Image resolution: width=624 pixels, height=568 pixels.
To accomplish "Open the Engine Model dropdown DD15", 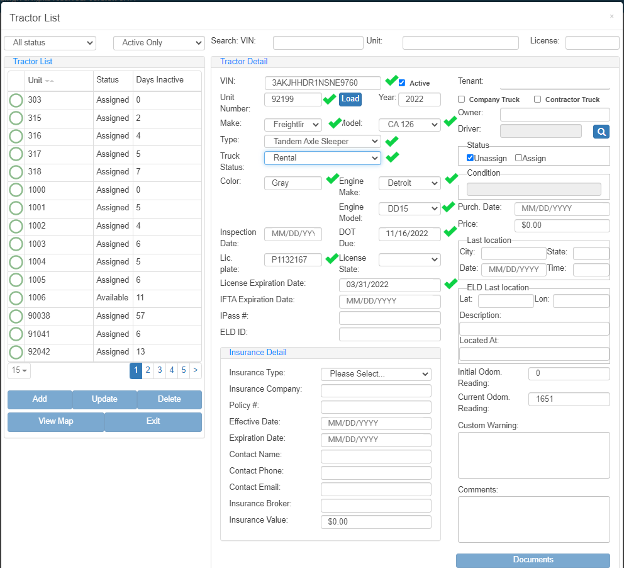I will point(410,209).
